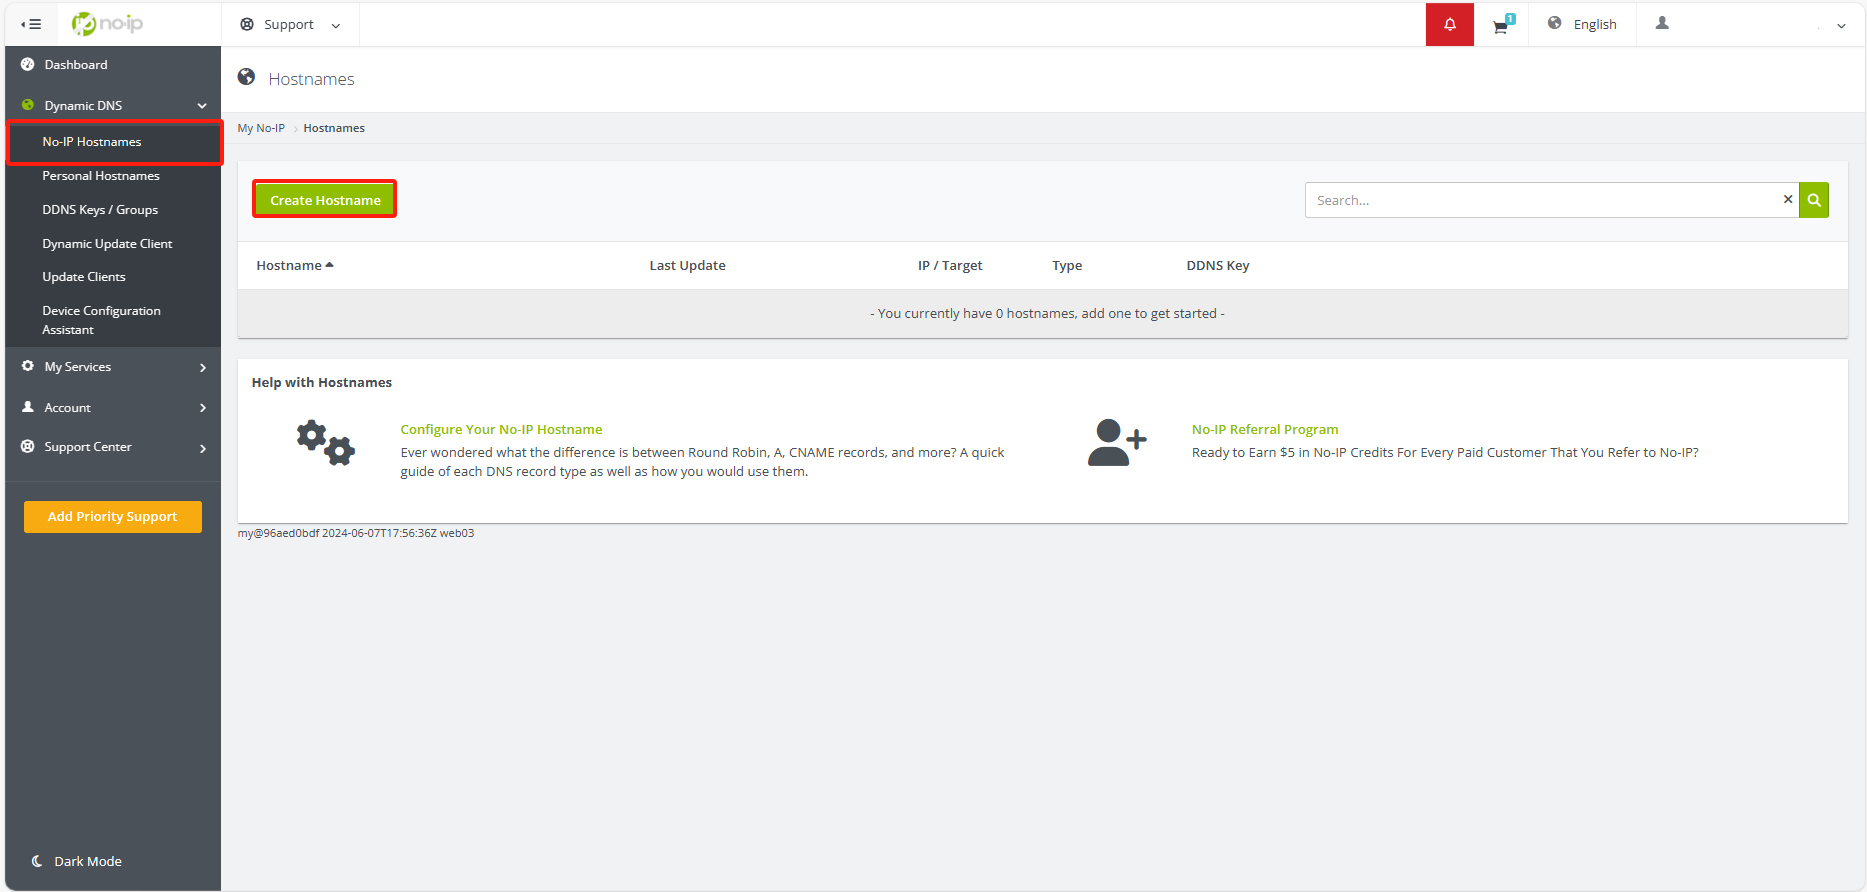The height and width of the screenshot is (892, 1867).
Task: Click the gears icon under Help
Action: 325,443
